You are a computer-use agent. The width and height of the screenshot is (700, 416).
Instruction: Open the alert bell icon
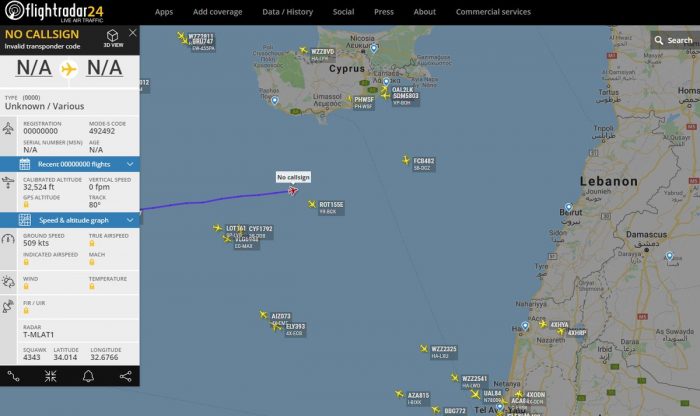click(x=88, y=376)
